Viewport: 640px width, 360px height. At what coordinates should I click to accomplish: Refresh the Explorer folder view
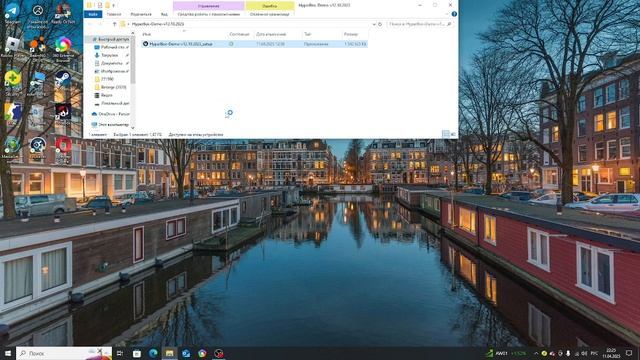pos(380,24)
